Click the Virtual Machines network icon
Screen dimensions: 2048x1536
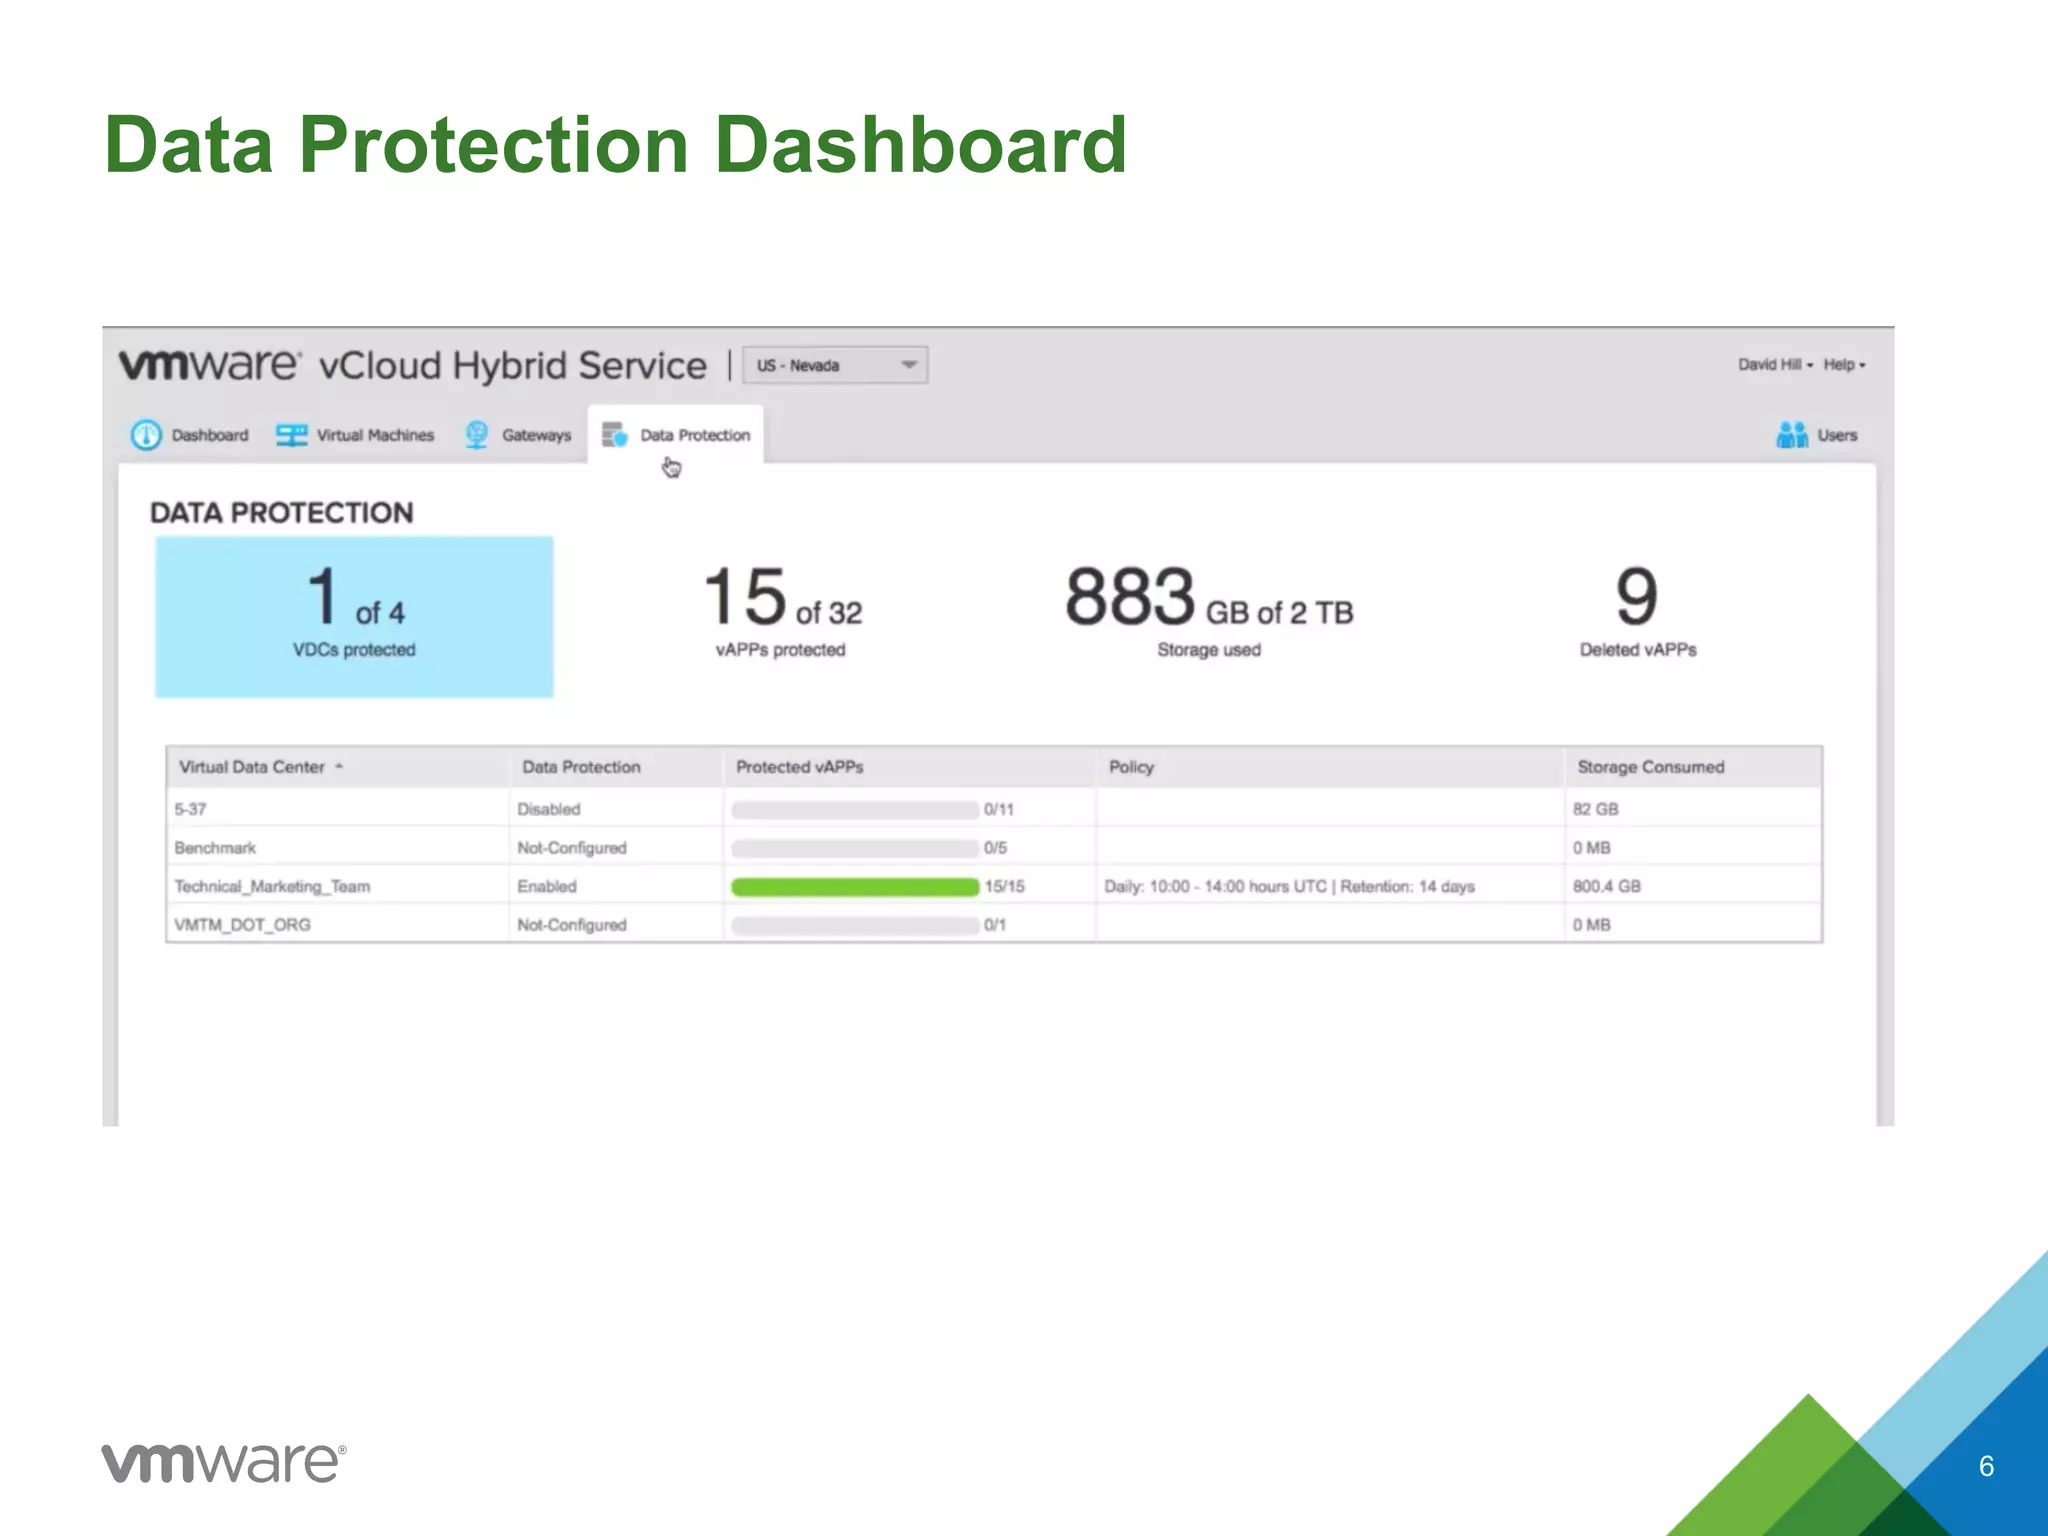point(292,435)
